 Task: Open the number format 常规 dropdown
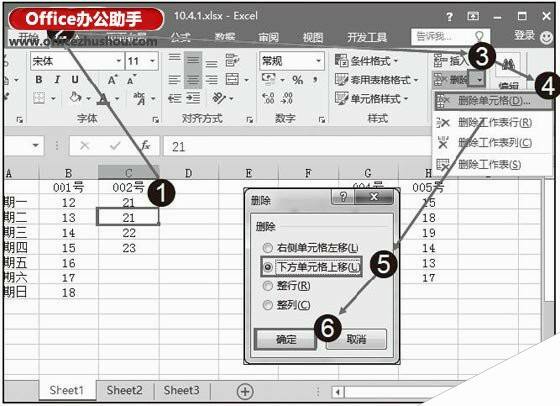[x=318, y=61]
